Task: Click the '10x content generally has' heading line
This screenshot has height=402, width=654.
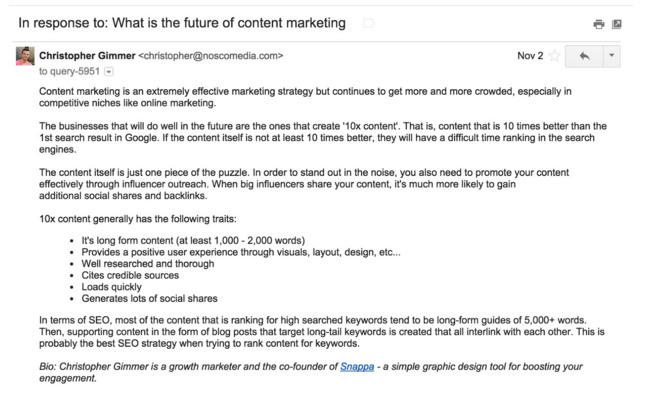Action: pos(131,219)
